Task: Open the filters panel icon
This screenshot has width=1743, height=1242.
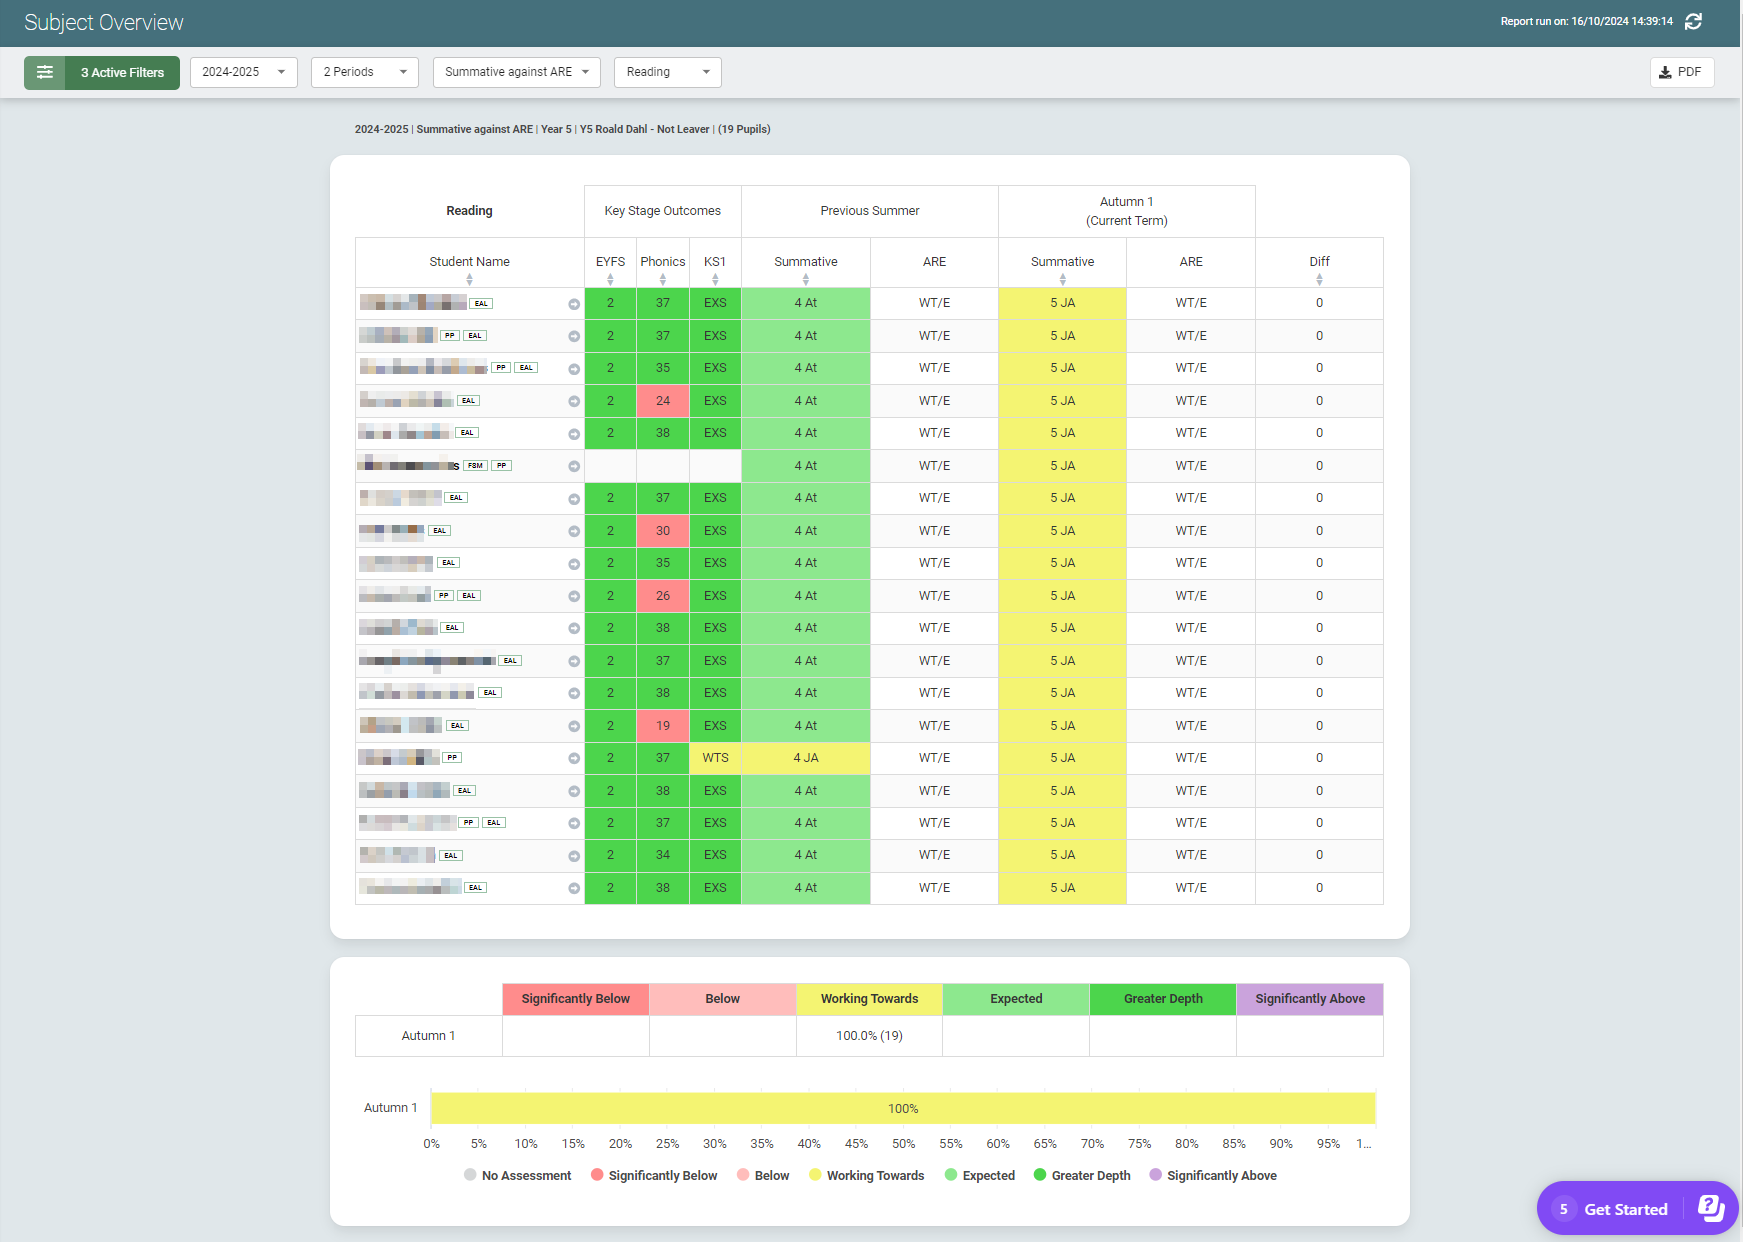Action: pyautogui.click(x=45, y=72)
